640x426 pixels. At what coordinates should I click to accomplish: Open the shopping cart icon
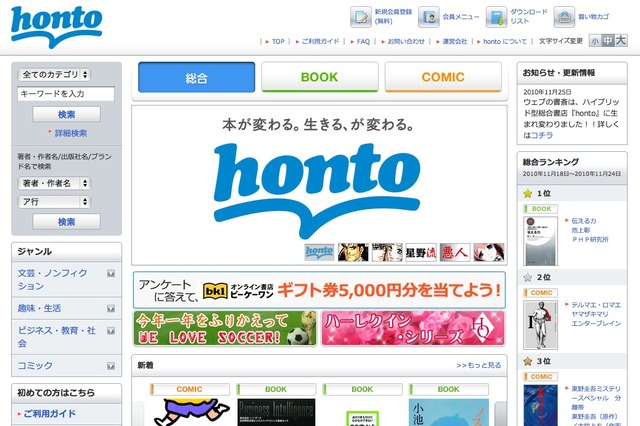pyautogui.click(x=564, y=17)
